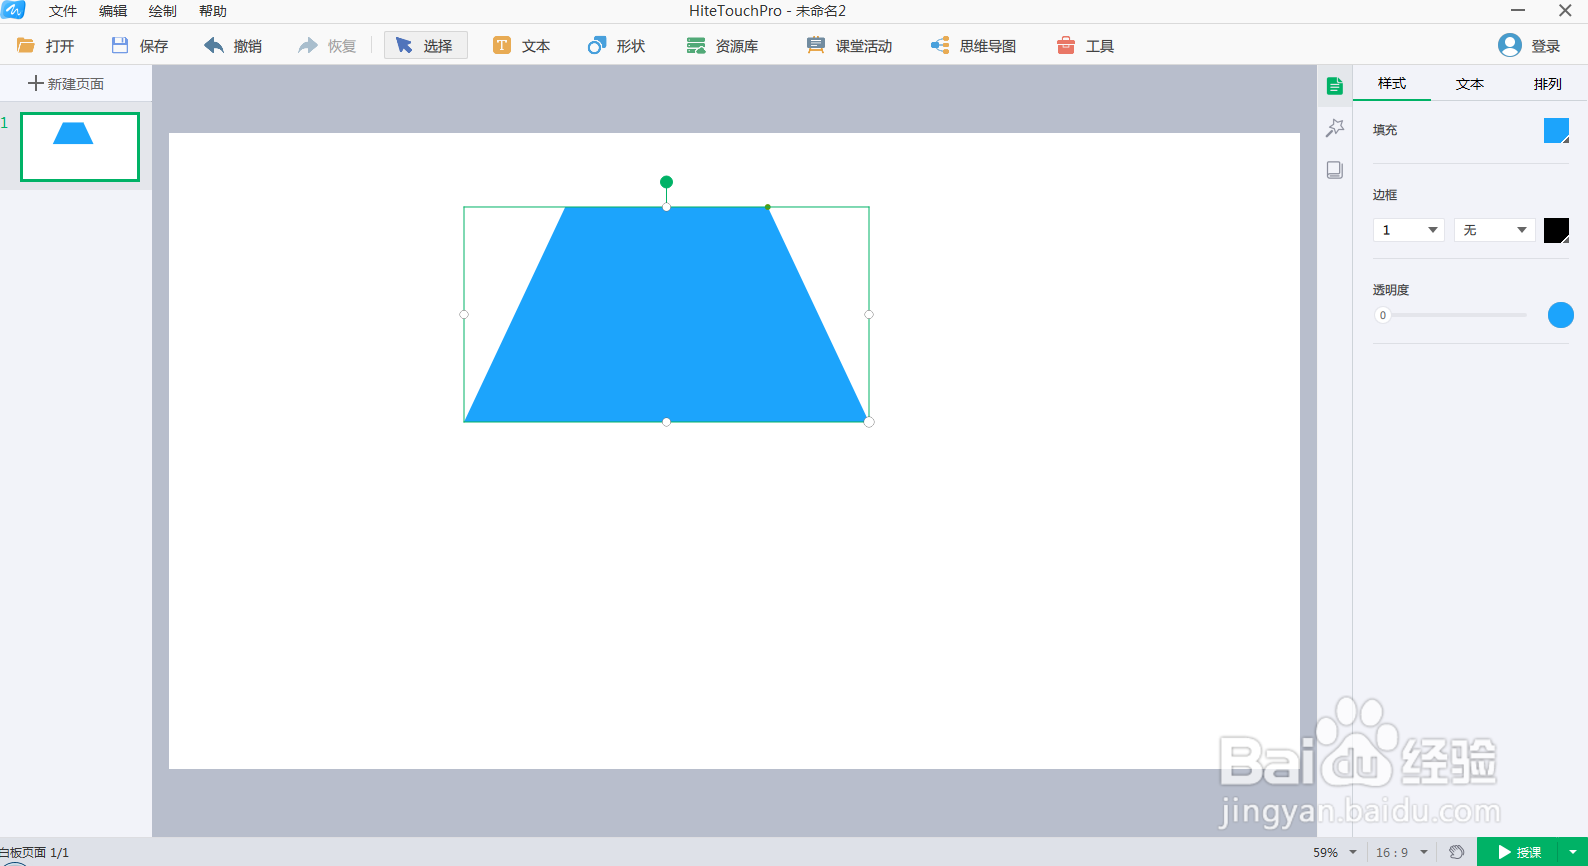Open the 帮助 menu

(213, 11)
